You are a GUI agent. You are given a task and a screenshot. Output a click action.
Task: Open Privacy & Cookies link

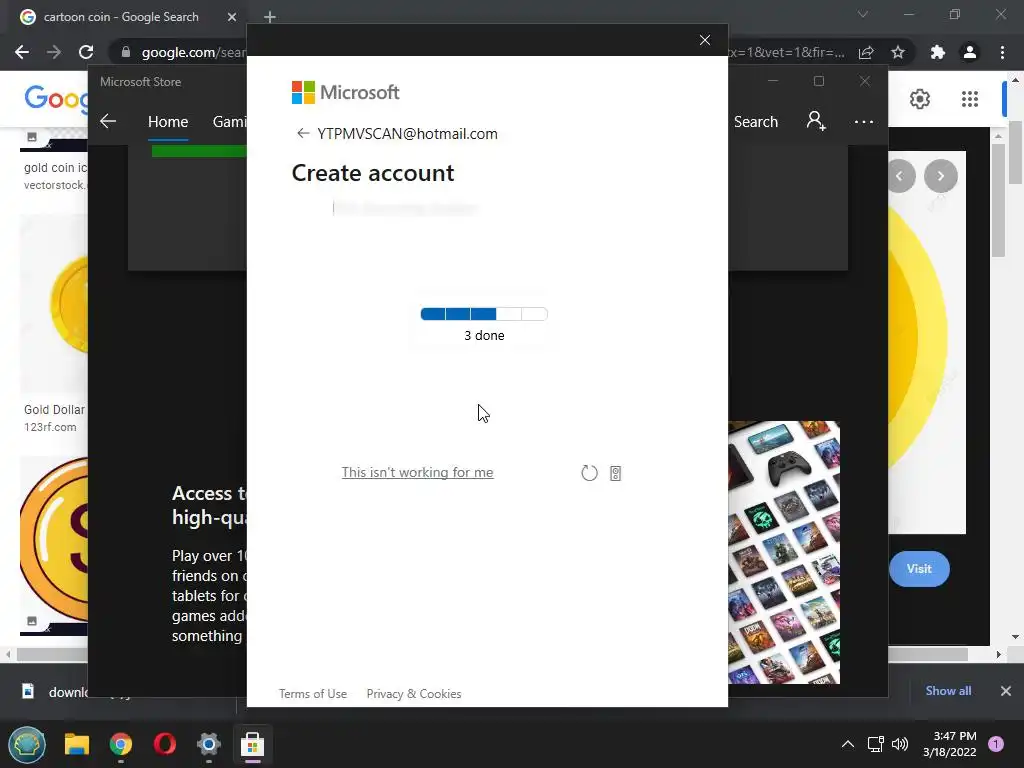point(414,694)
